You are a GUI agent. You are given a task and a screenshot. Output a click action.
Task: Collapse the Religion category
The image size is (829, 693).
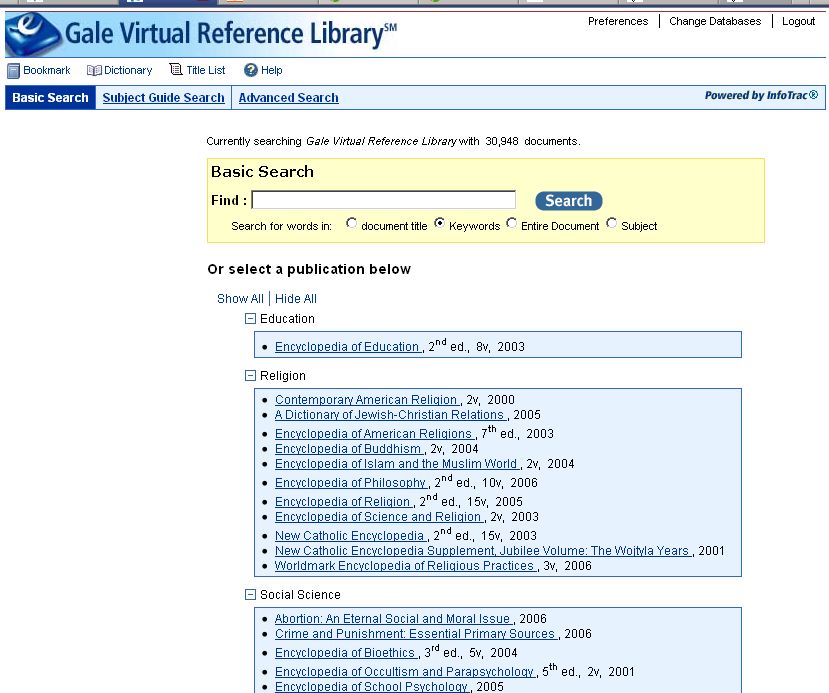tap(251, 376)
